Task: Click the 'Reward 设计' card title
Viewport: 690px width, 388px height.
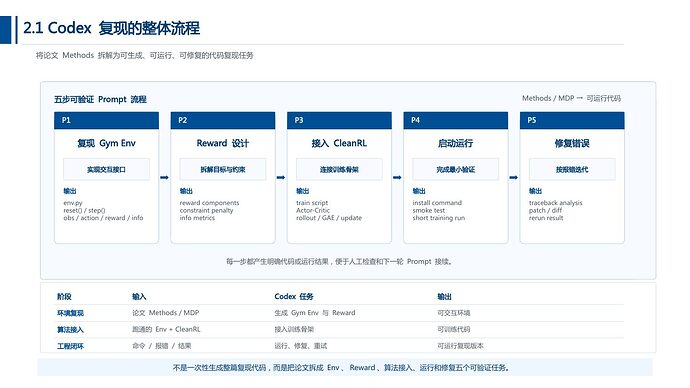Action: 223,143
